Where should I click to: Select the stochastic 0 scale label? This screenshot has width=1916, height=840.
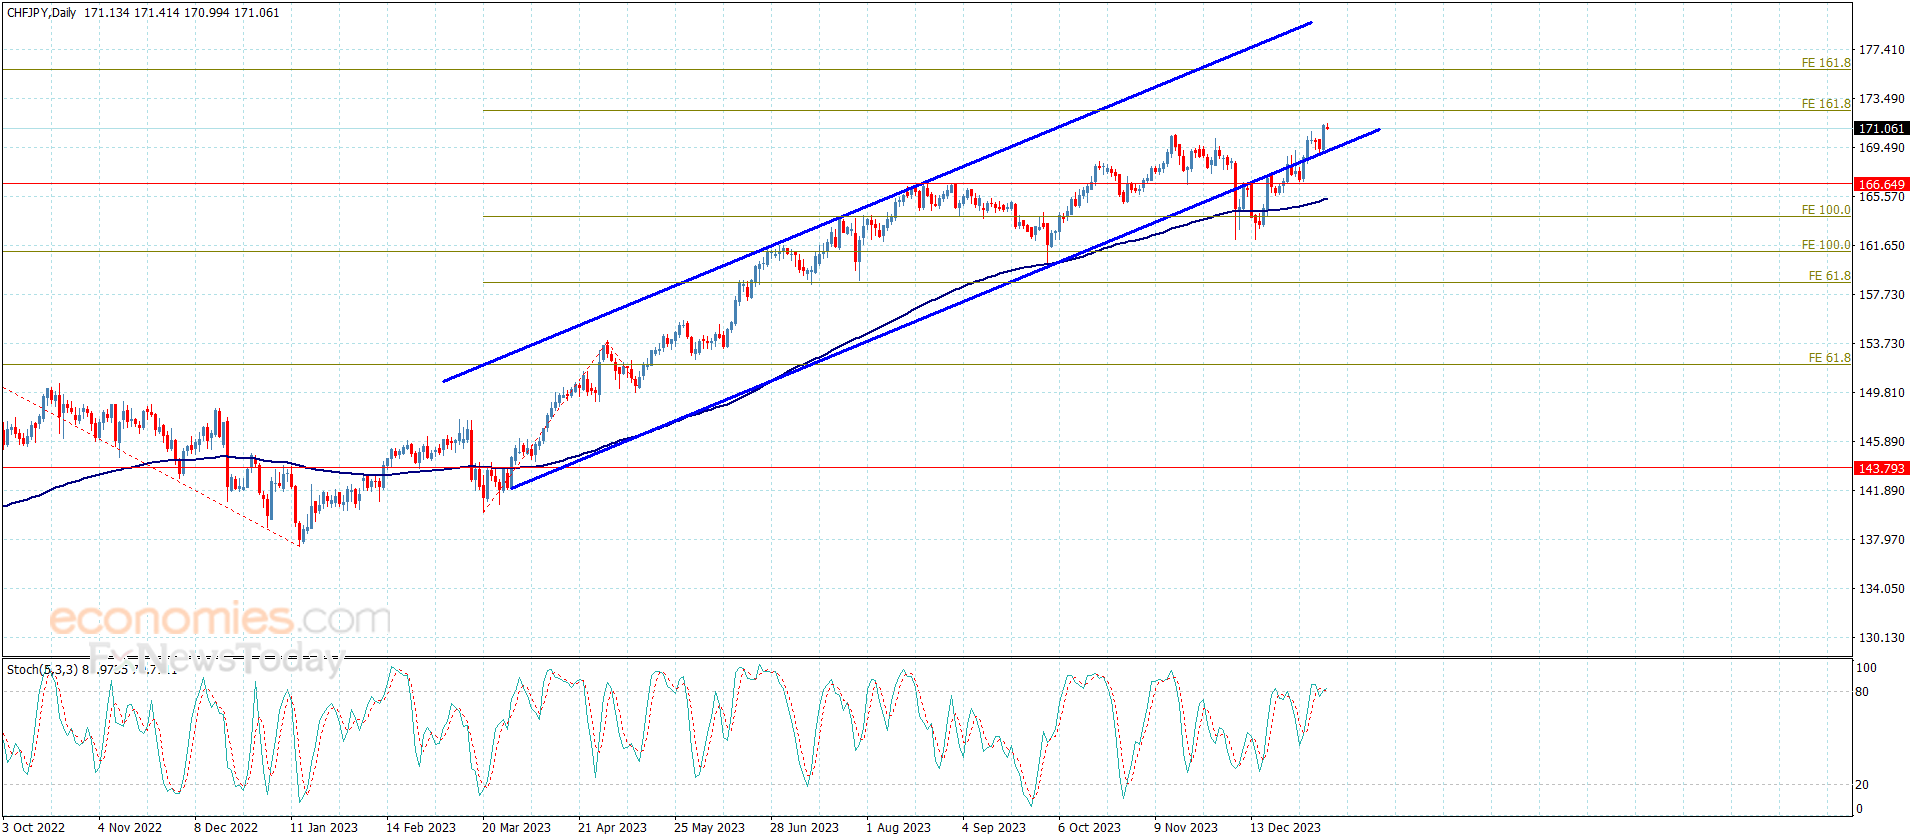coord(1859,809)
